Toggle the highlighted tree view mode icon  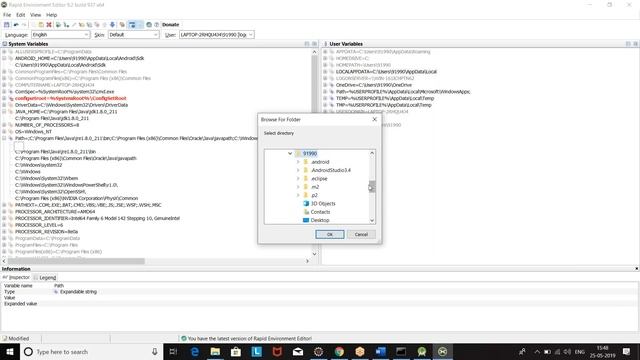132,25
